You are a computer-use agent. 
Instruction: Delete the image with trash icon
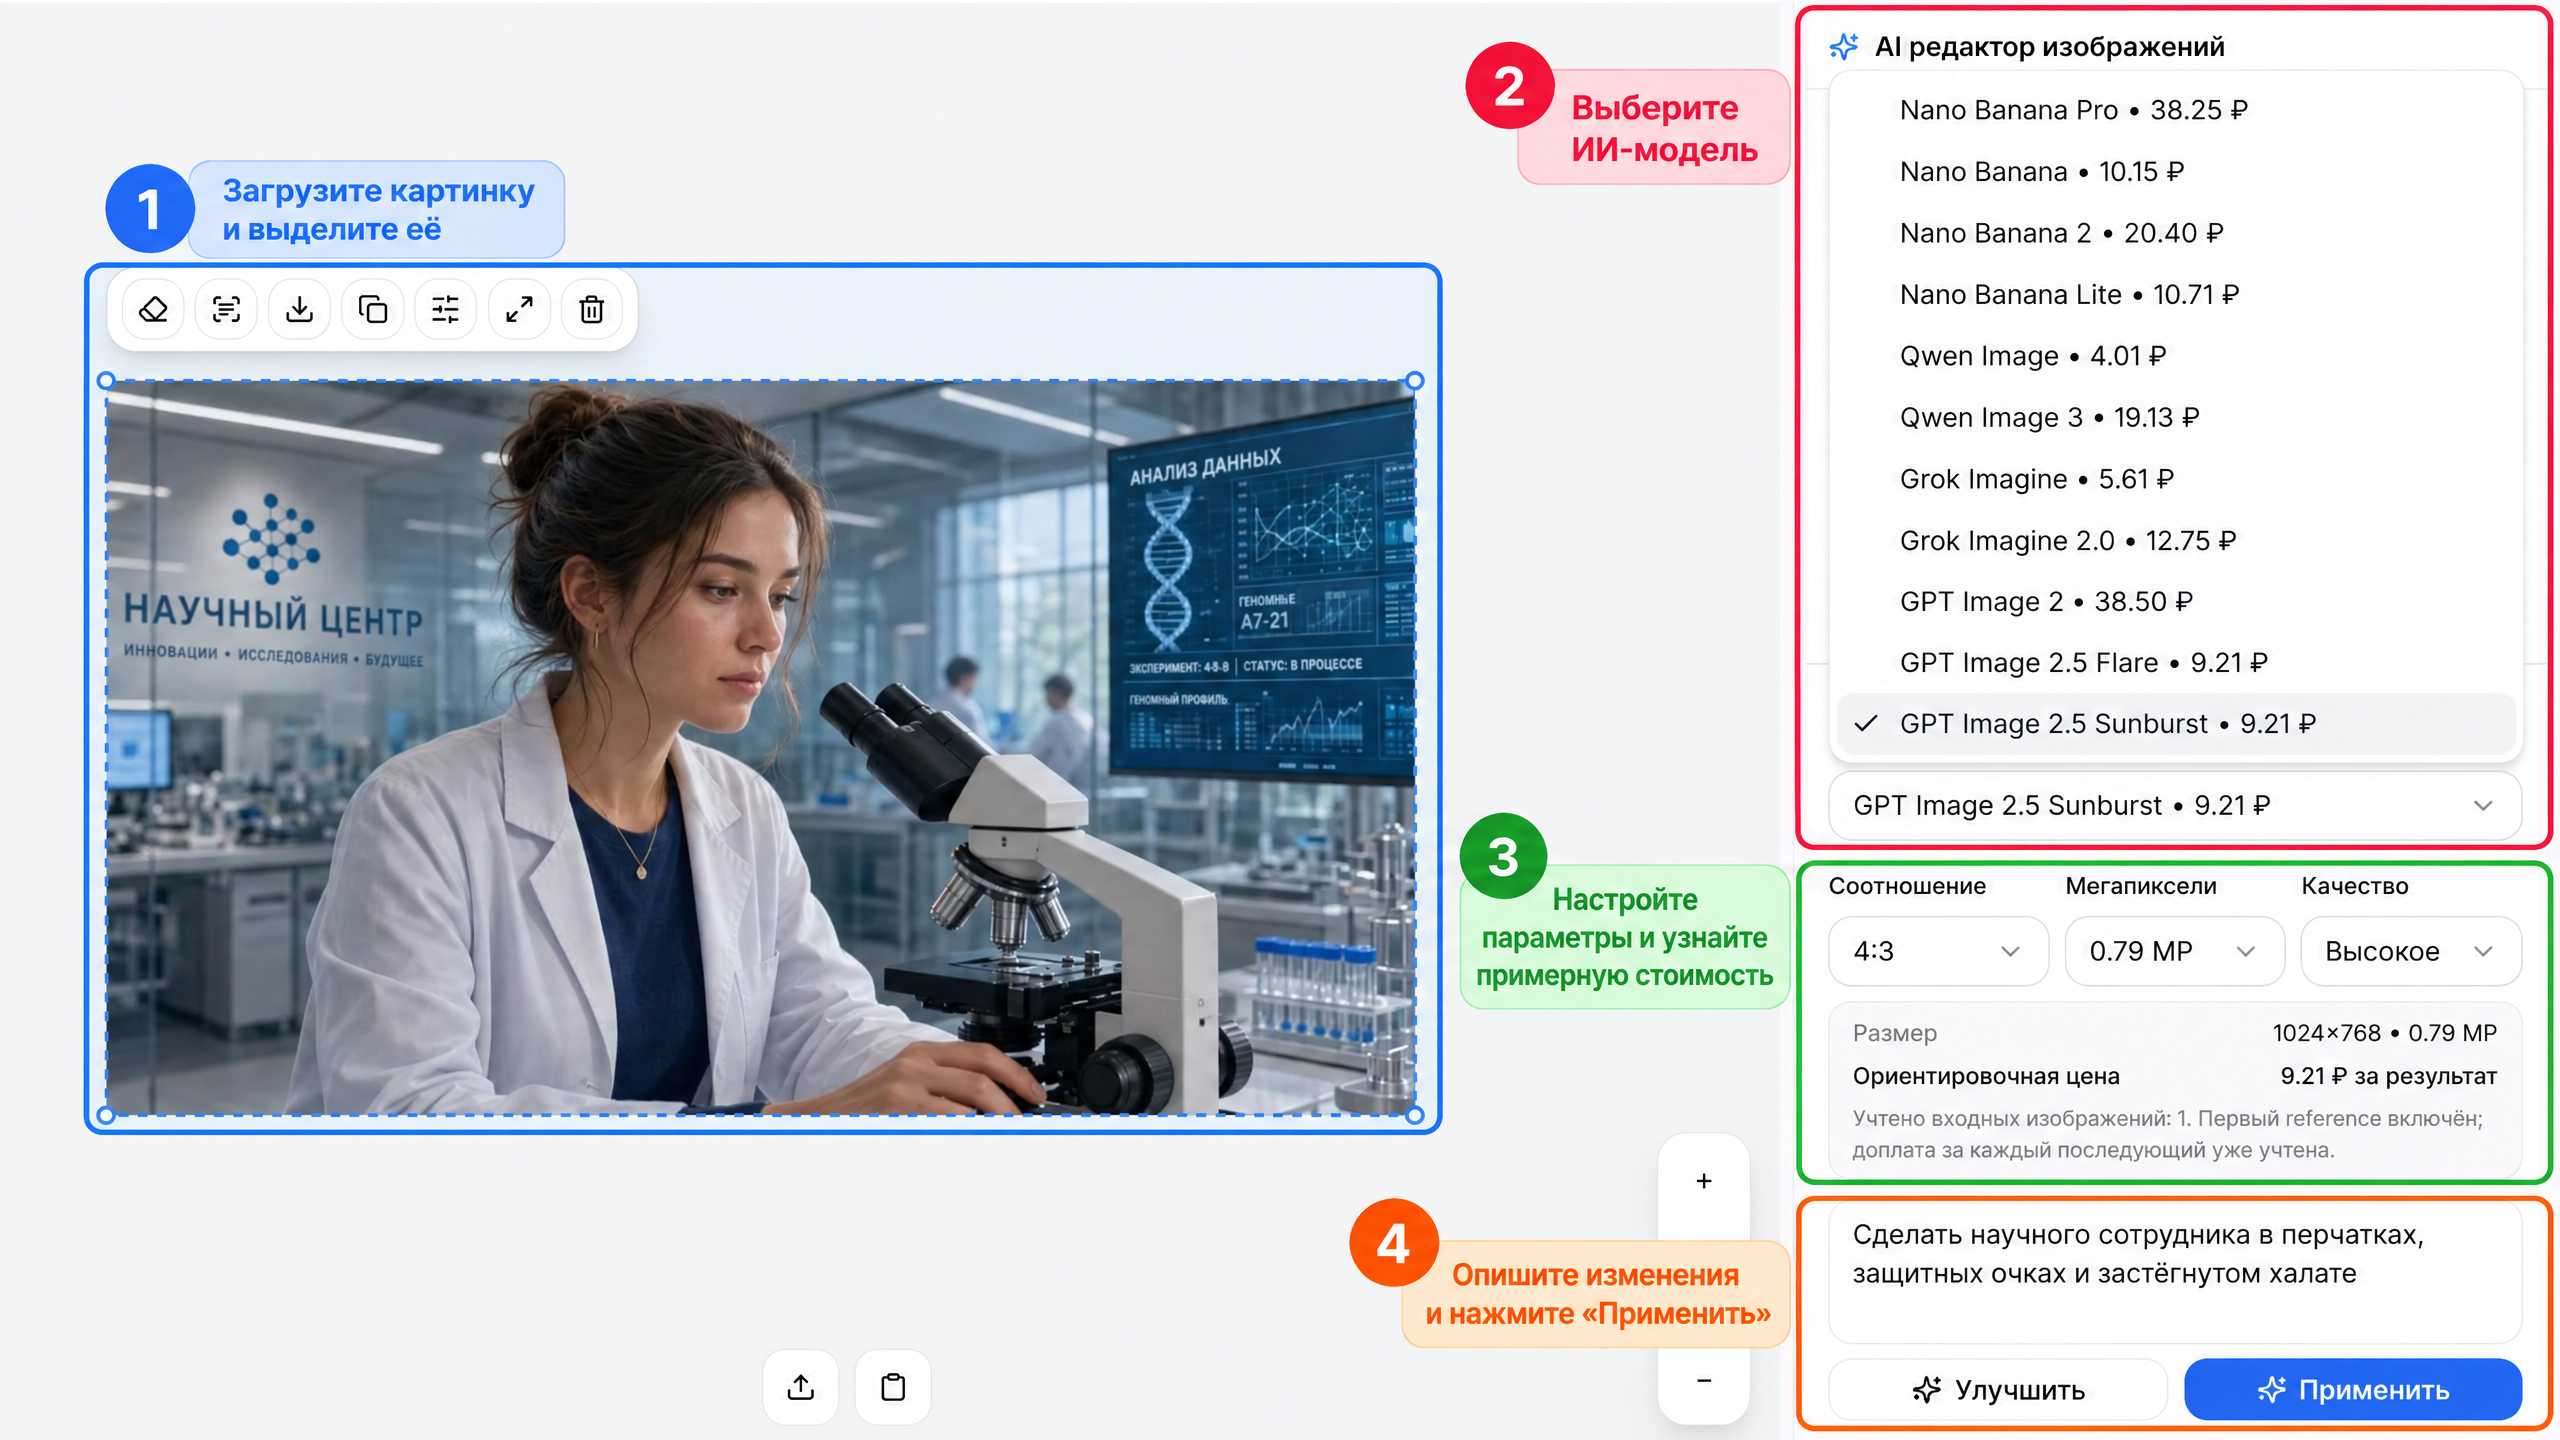point(592,309)
